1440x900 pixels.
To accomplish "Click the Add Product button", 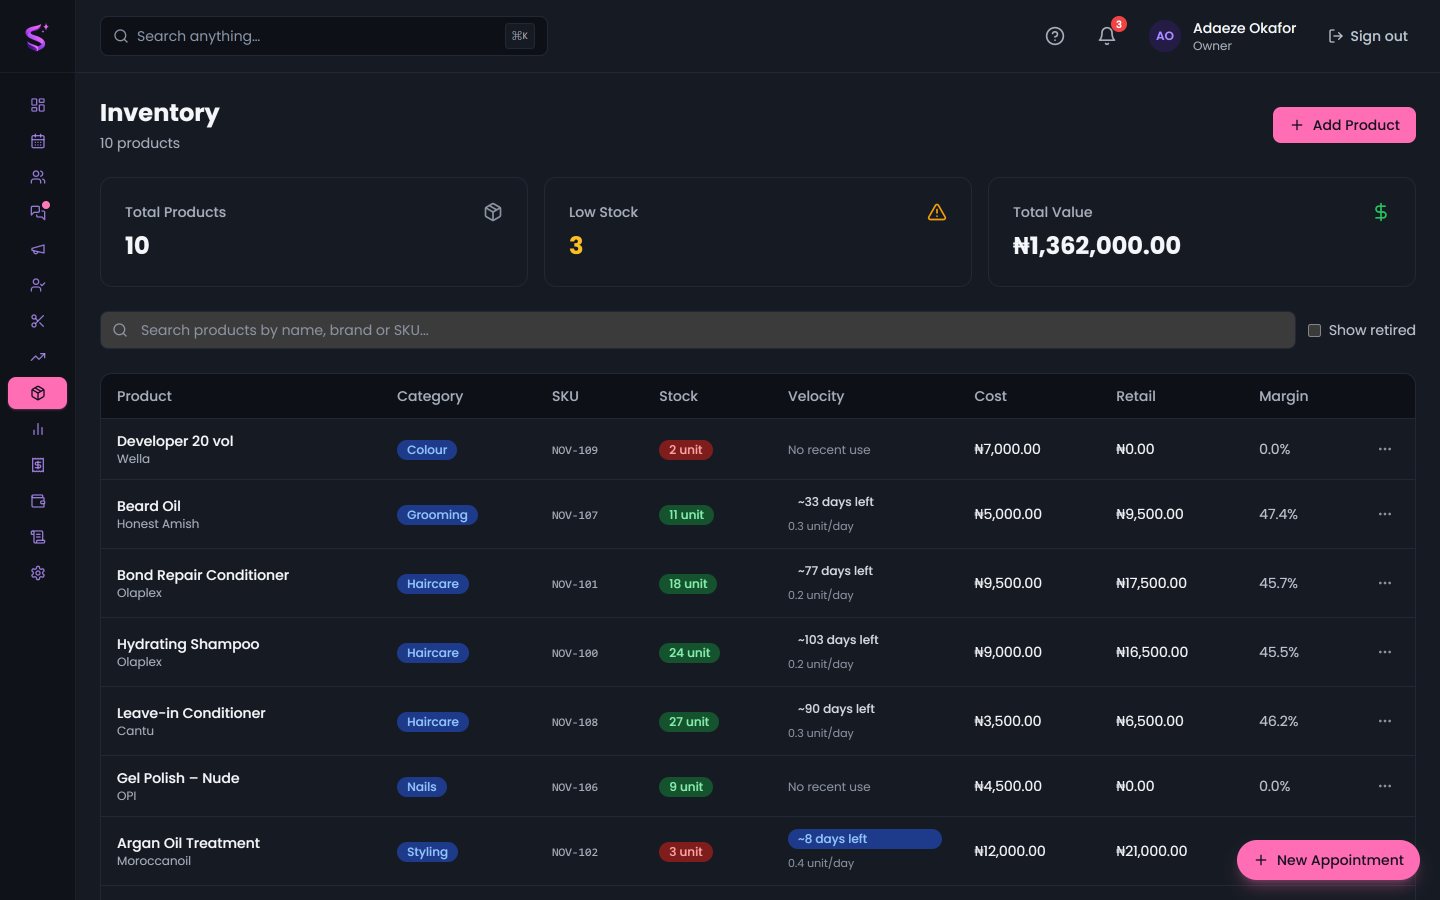I will click(1344, 125).
